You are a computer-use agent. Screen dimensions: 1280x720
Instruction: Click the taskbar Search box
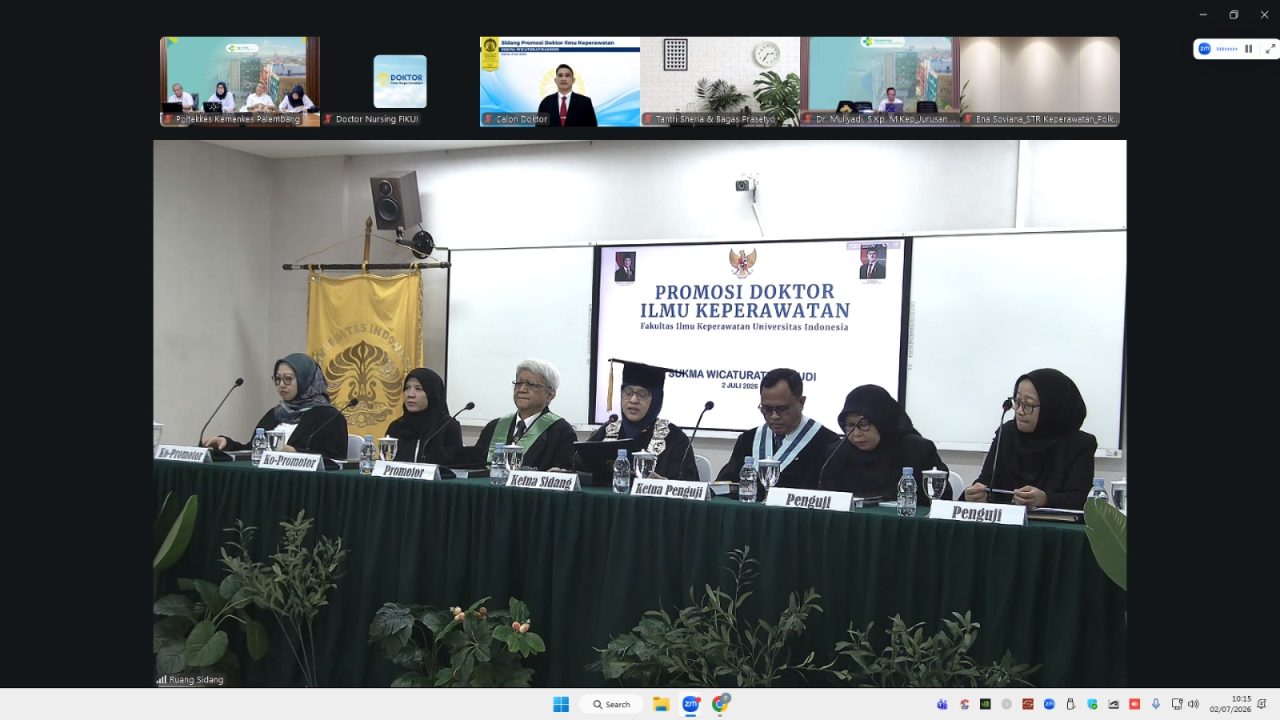point(611,704)
